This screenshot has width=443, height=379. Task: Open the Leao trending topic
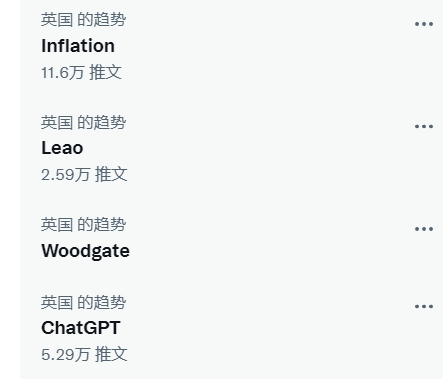pyautogui.click(x=62, y=148)
